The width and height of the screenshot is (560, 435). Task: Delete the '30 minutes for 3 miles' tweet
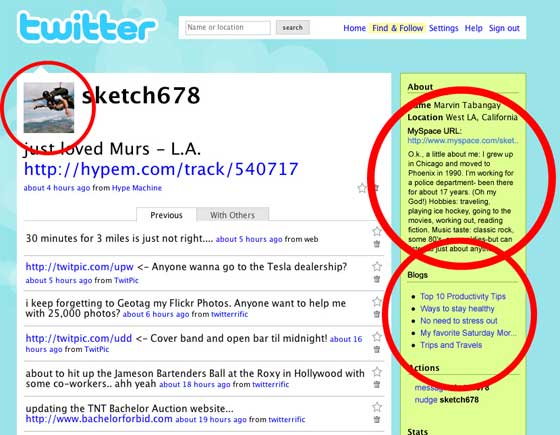pos(377,244)
